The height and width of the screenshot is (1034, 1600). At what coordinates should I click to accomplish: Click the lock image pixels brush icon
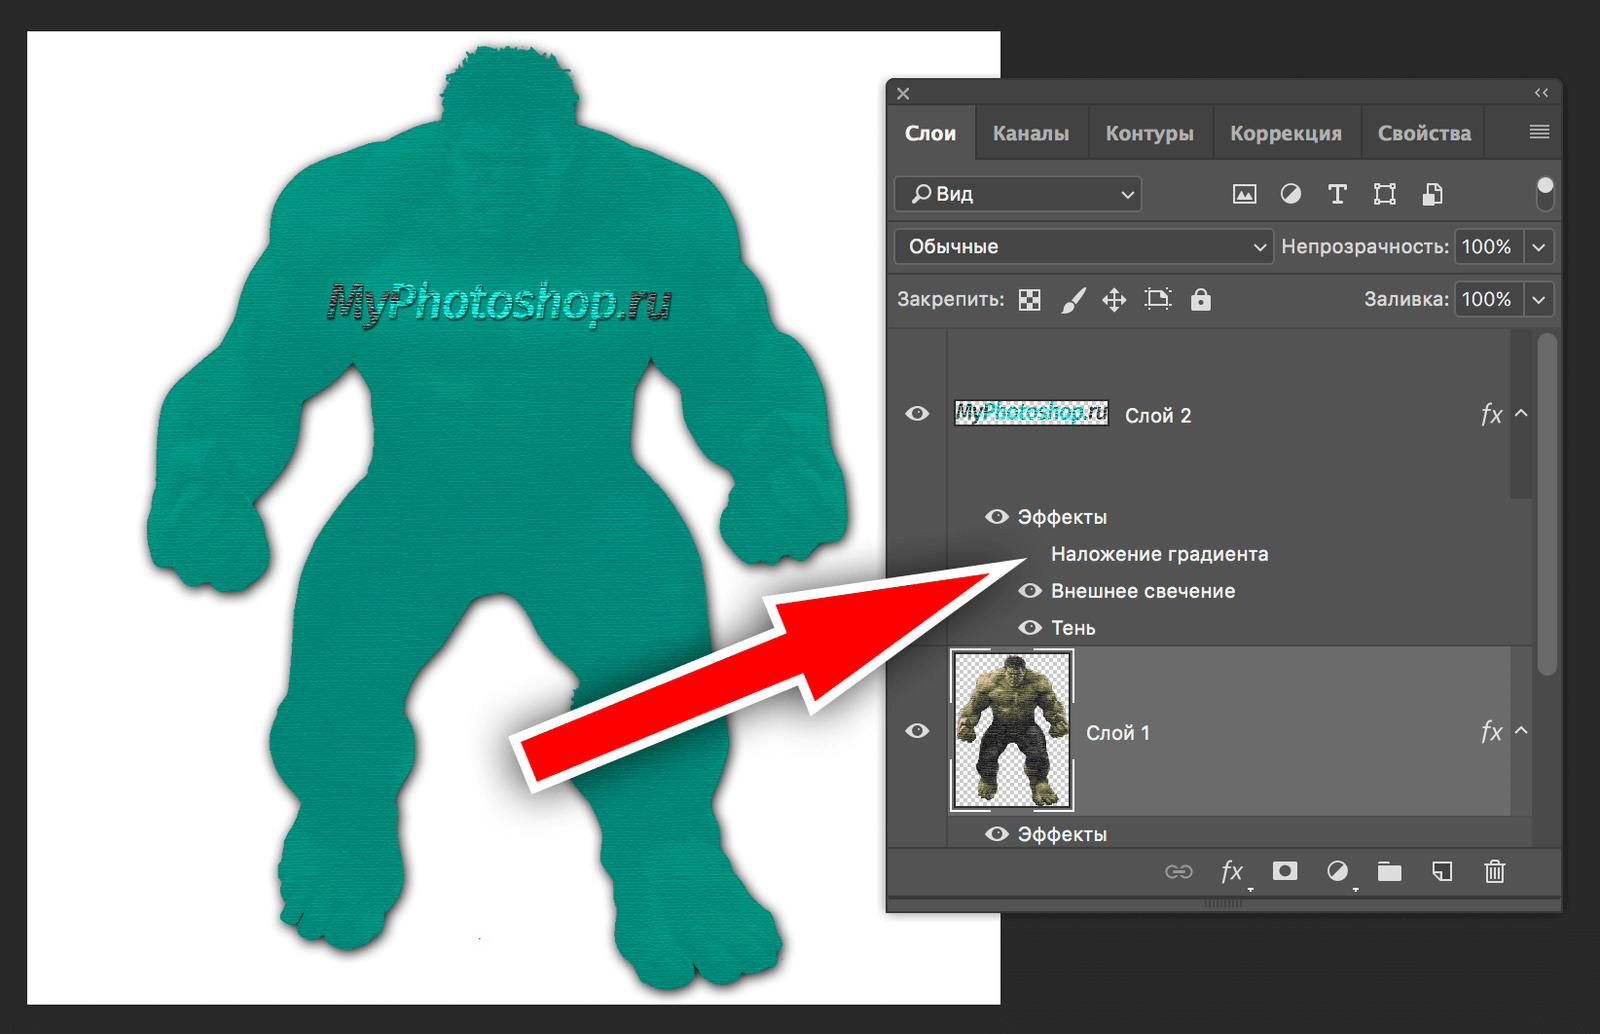(x=1072, y=300)
